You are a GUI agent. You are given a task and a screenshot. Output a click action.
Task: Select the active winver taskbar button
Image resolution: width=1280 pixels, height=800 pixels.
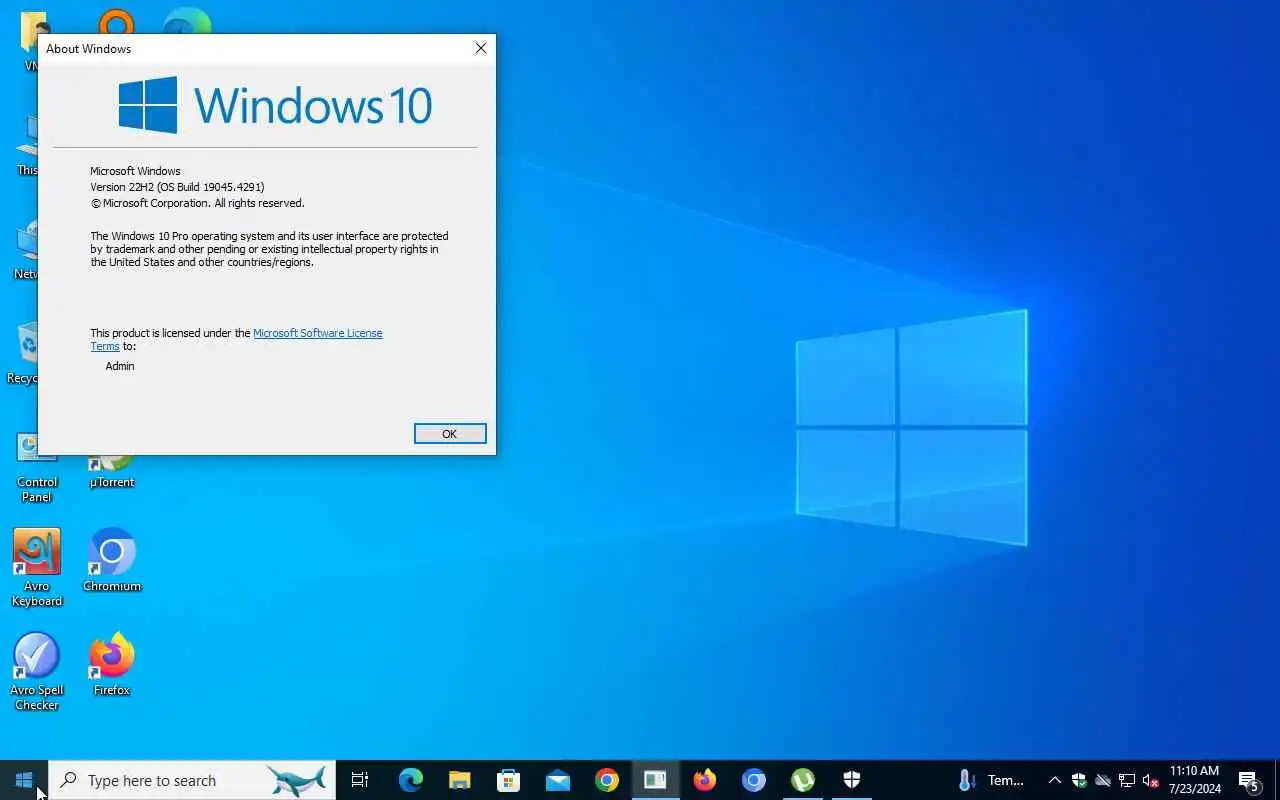pos(655,780)
